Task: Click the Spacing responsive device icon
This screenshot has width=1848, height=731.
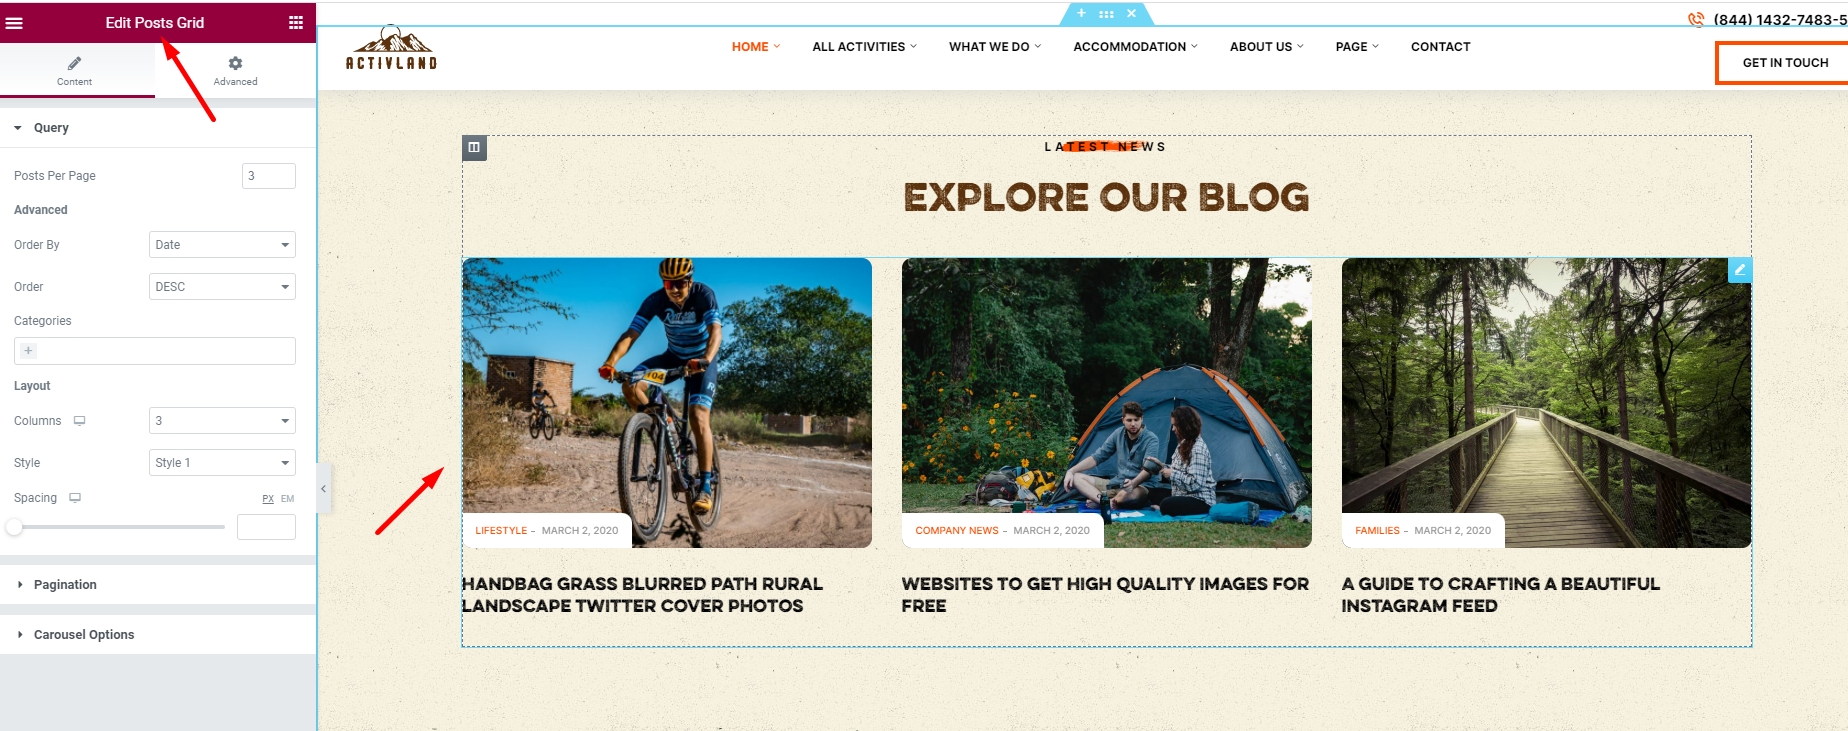Action: coord(74,498)
